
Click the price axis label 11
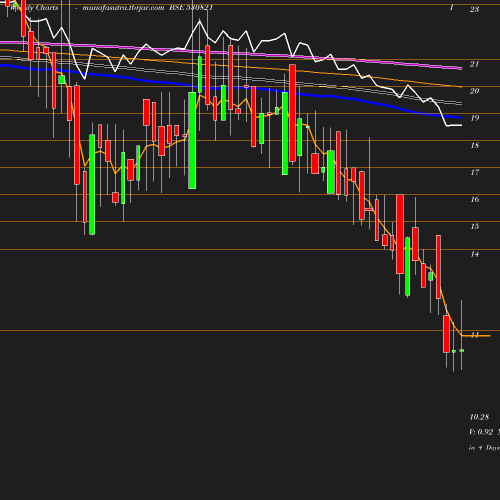click(475, 335)
